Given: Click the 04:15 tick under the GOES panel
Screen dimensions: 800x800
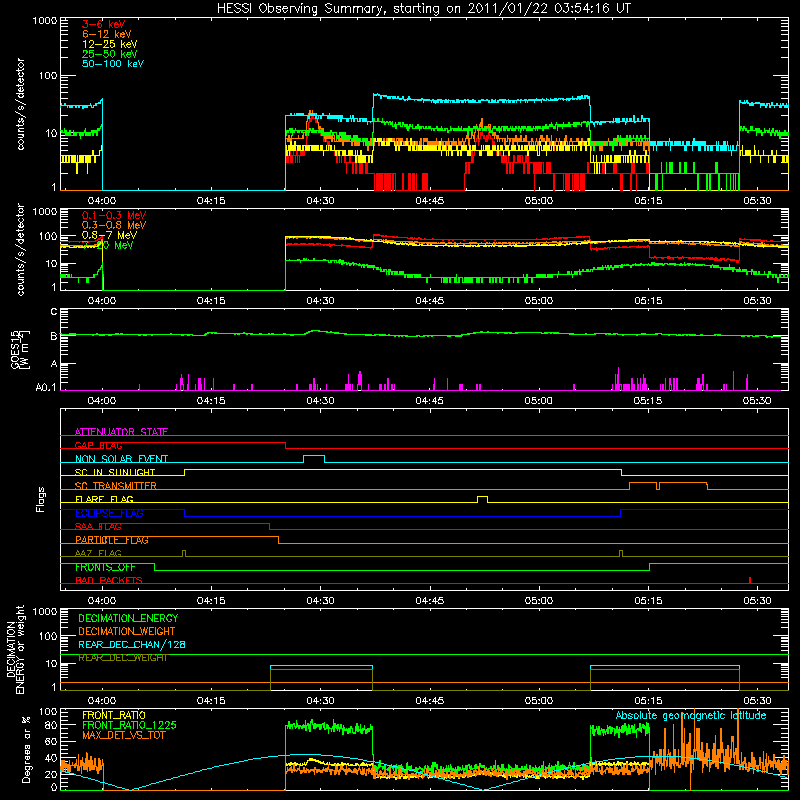Looking at the screenshot, I should (211, 401).
